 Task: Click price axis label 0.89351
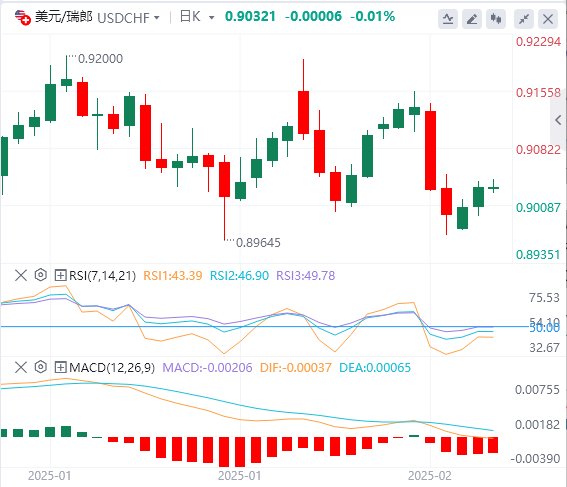tap(538, 255)
